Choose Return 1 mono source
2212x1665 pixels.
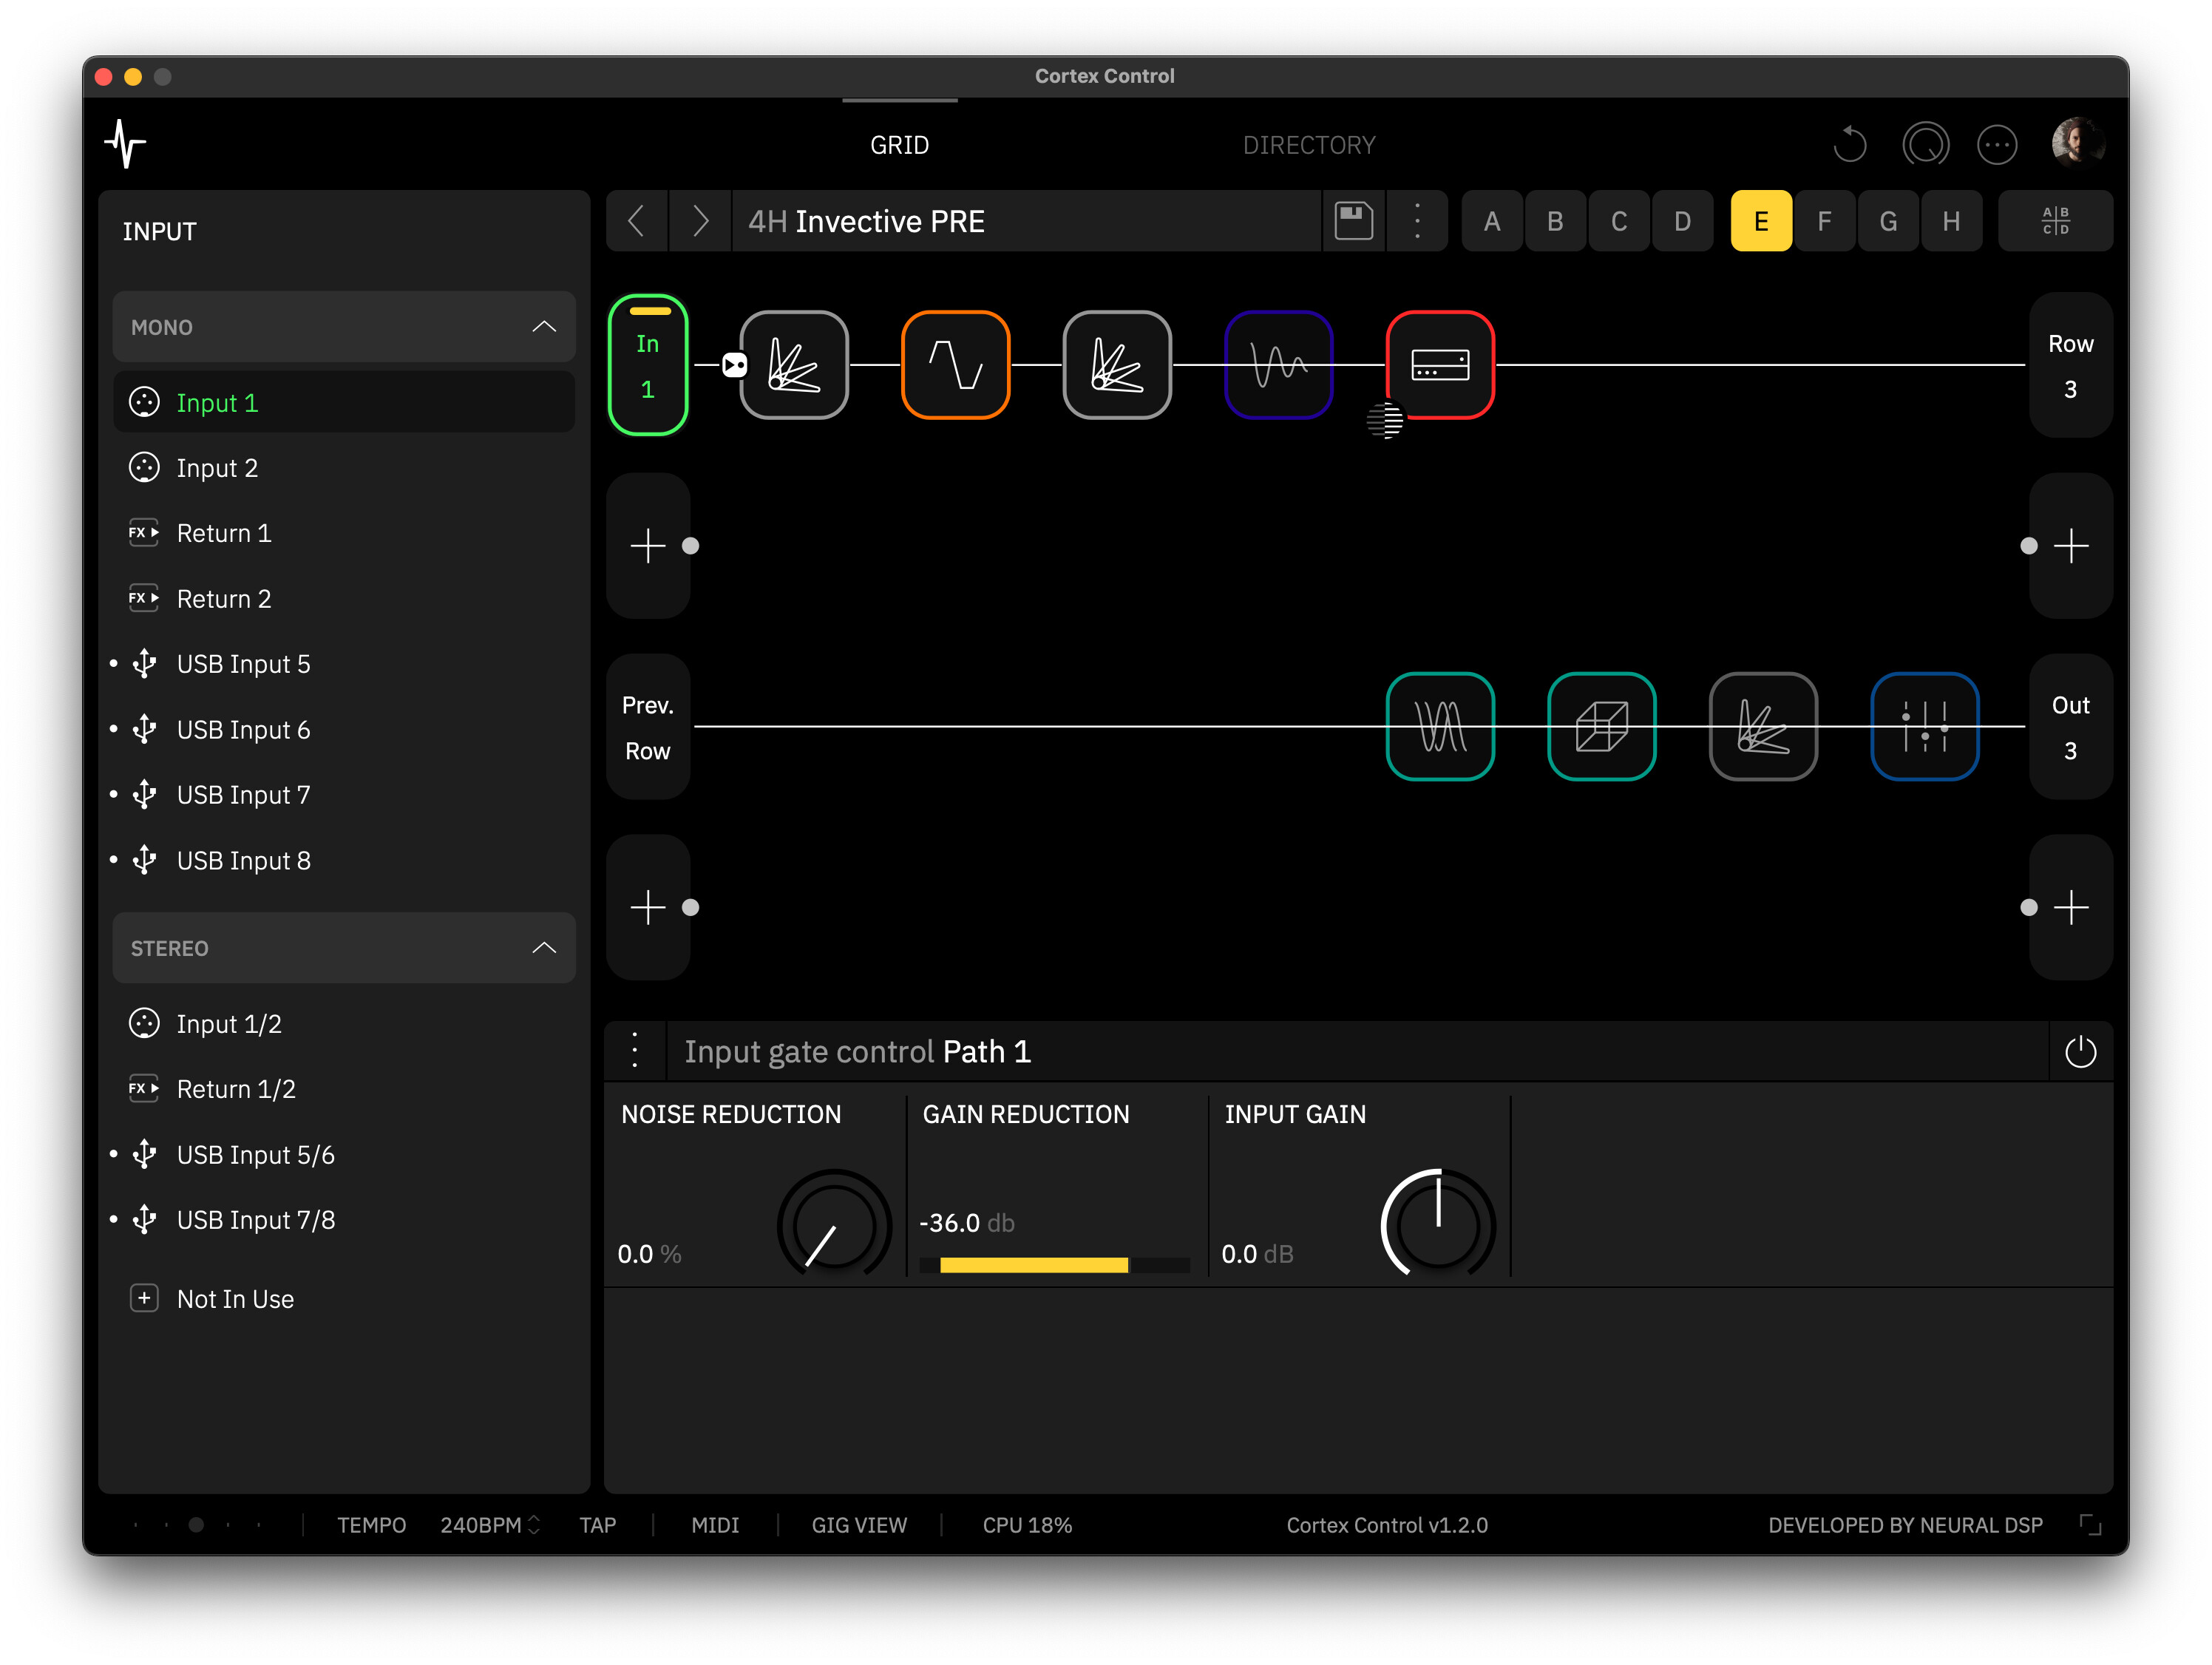[x=344, y=533]
